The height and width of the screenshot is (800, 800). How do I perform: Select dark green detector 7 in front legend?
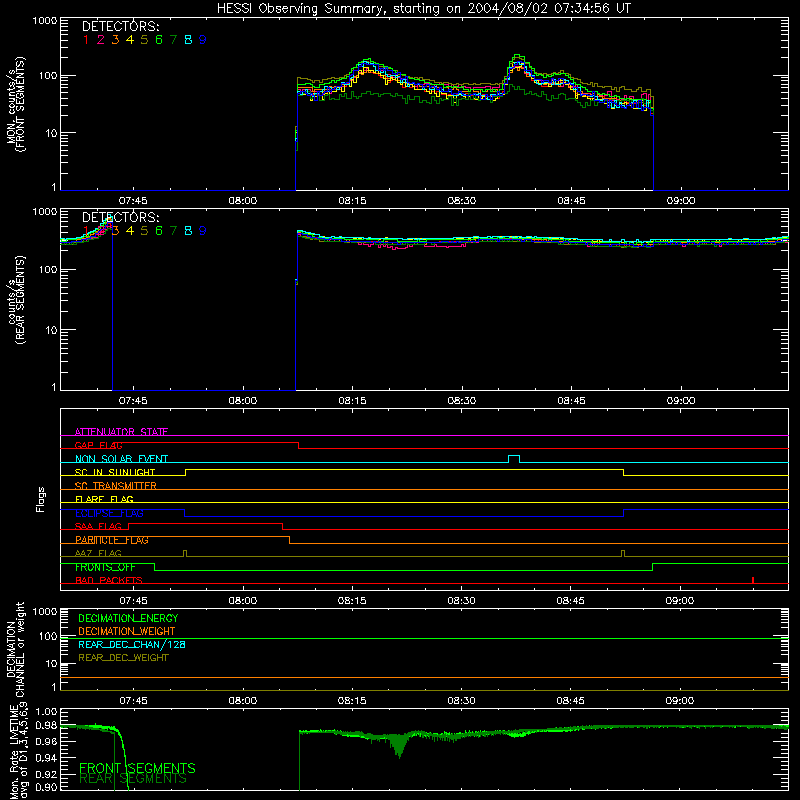(x=173, y=40)
